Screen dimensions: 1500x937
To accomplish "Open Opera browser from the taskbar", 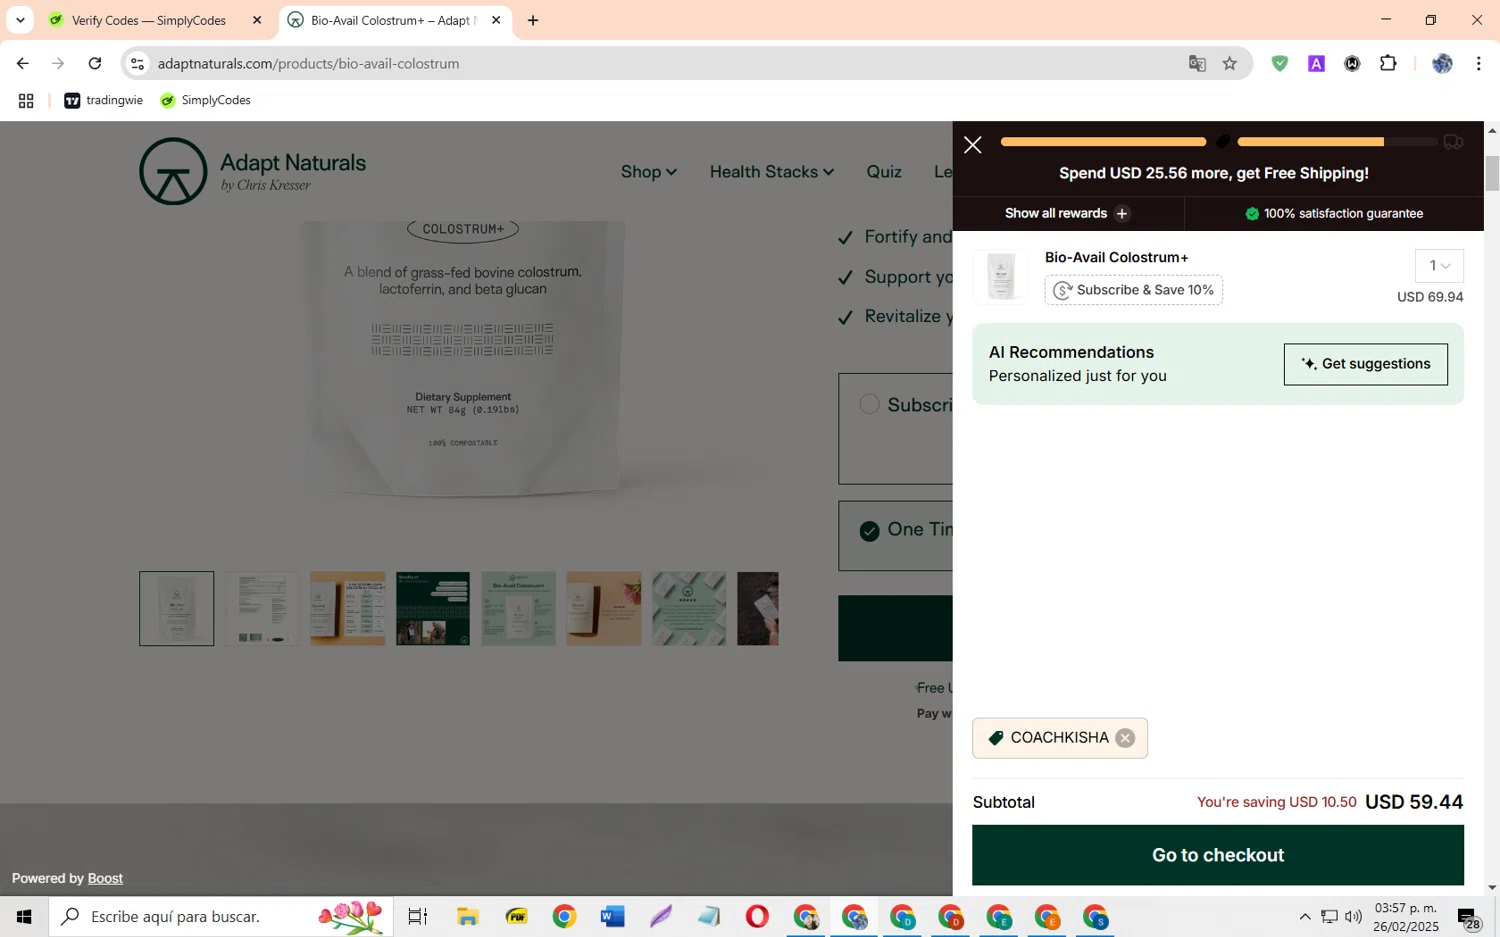I will tap(757, 916).
